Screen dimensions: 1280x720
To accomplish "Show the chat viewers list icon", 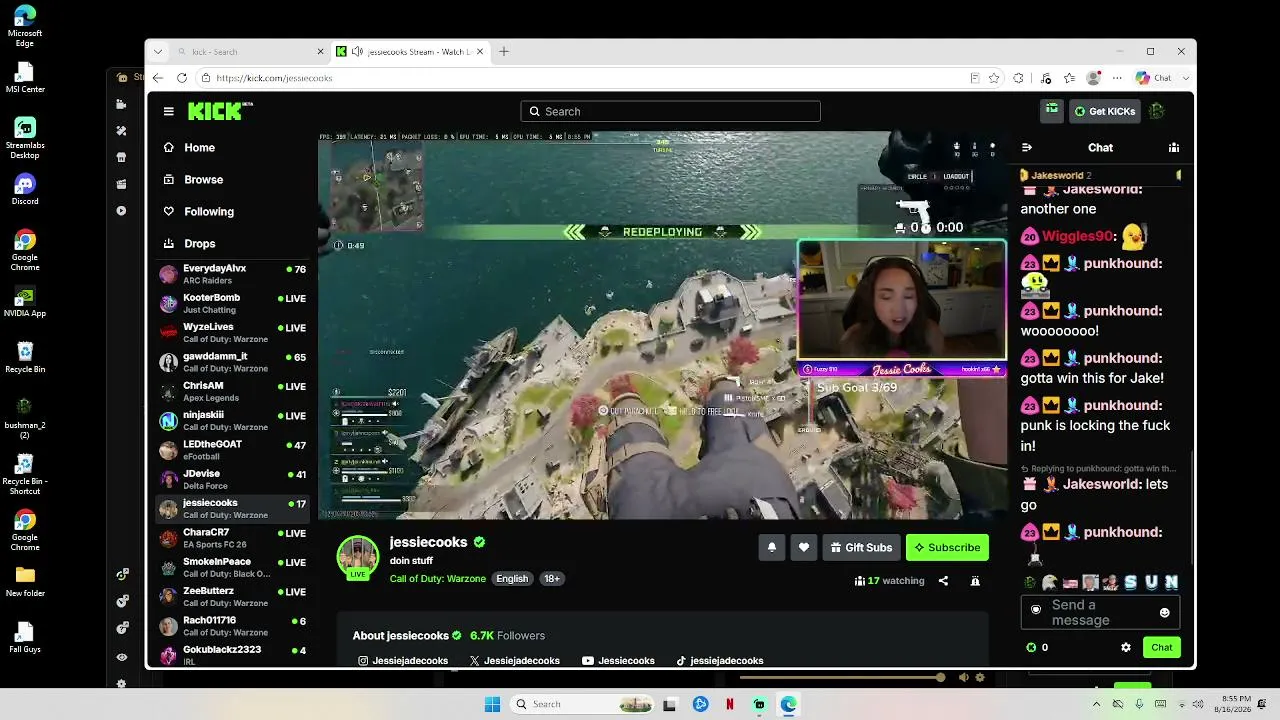I will tap(1174, 147).
